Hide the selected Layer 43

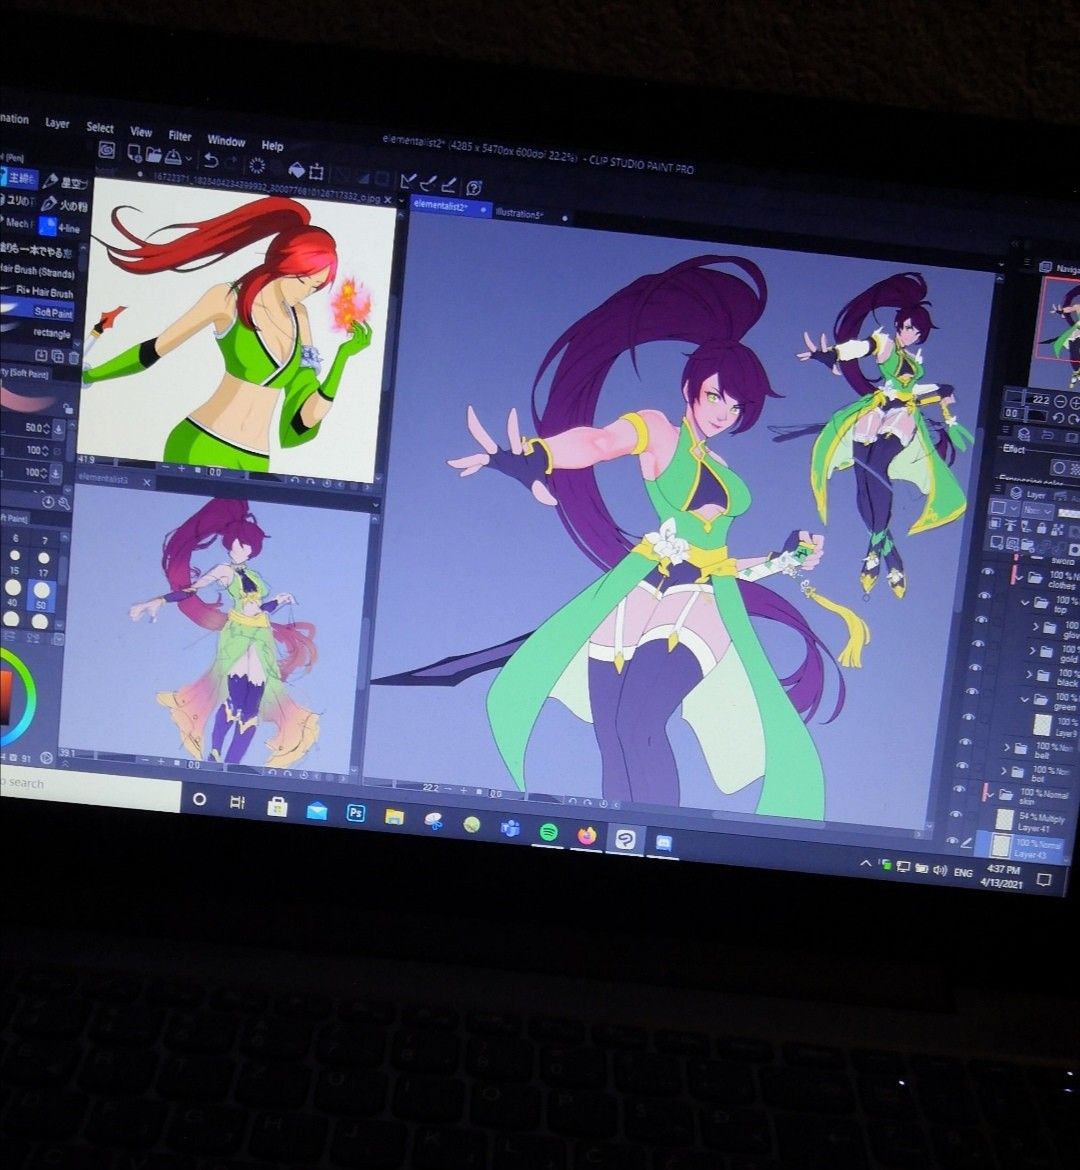coord(952,840)
